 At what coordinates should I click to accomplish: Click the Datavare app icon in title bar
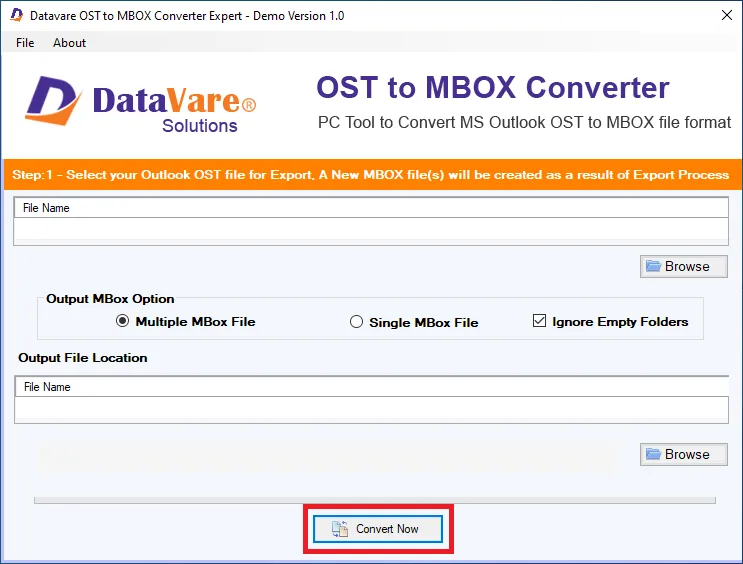click(17, 15)
